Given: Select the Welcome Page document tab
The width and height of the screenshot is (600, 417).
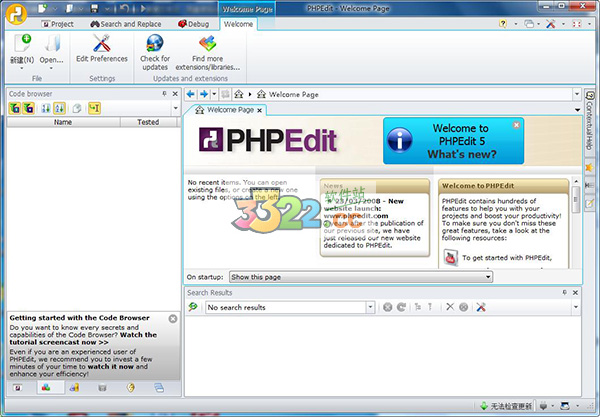Looking at the screenshot, I should pyautogui.click(x=225, y=110).
